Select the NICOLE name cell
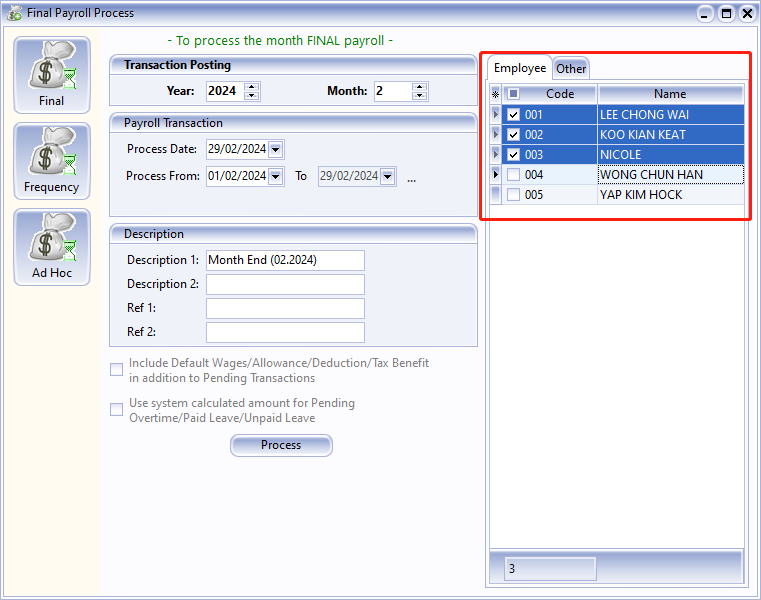 tap(670, 155)
